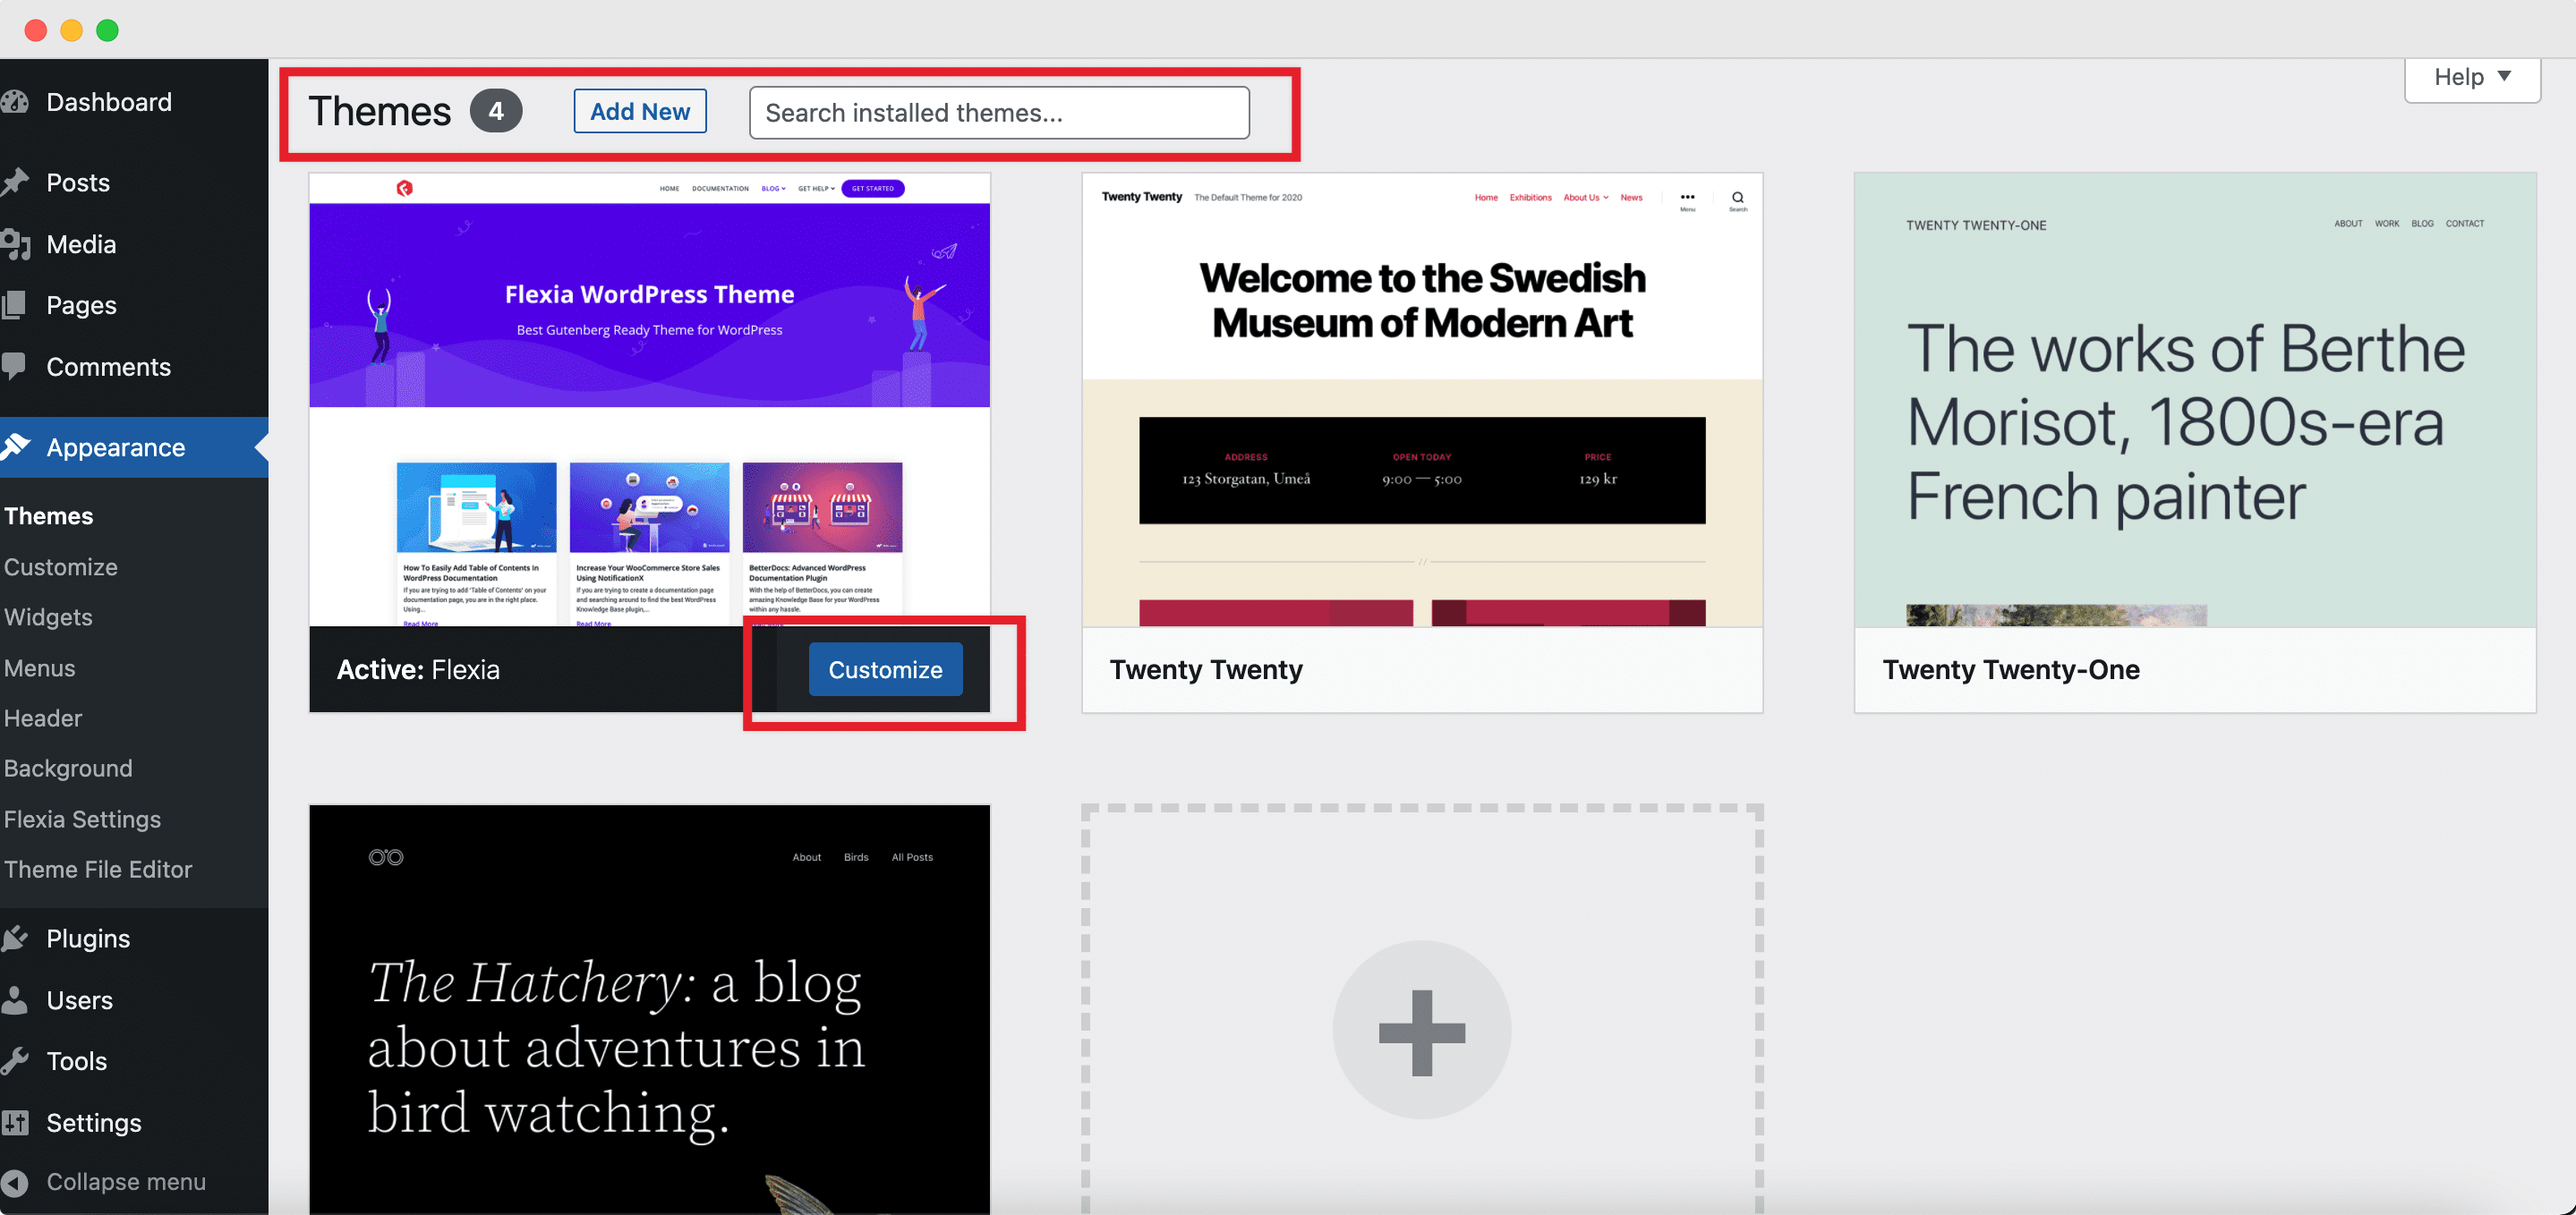Click Search installed themes input field
The width and height of the screenshot is (2576, 1215).
[x=999, y=112]
